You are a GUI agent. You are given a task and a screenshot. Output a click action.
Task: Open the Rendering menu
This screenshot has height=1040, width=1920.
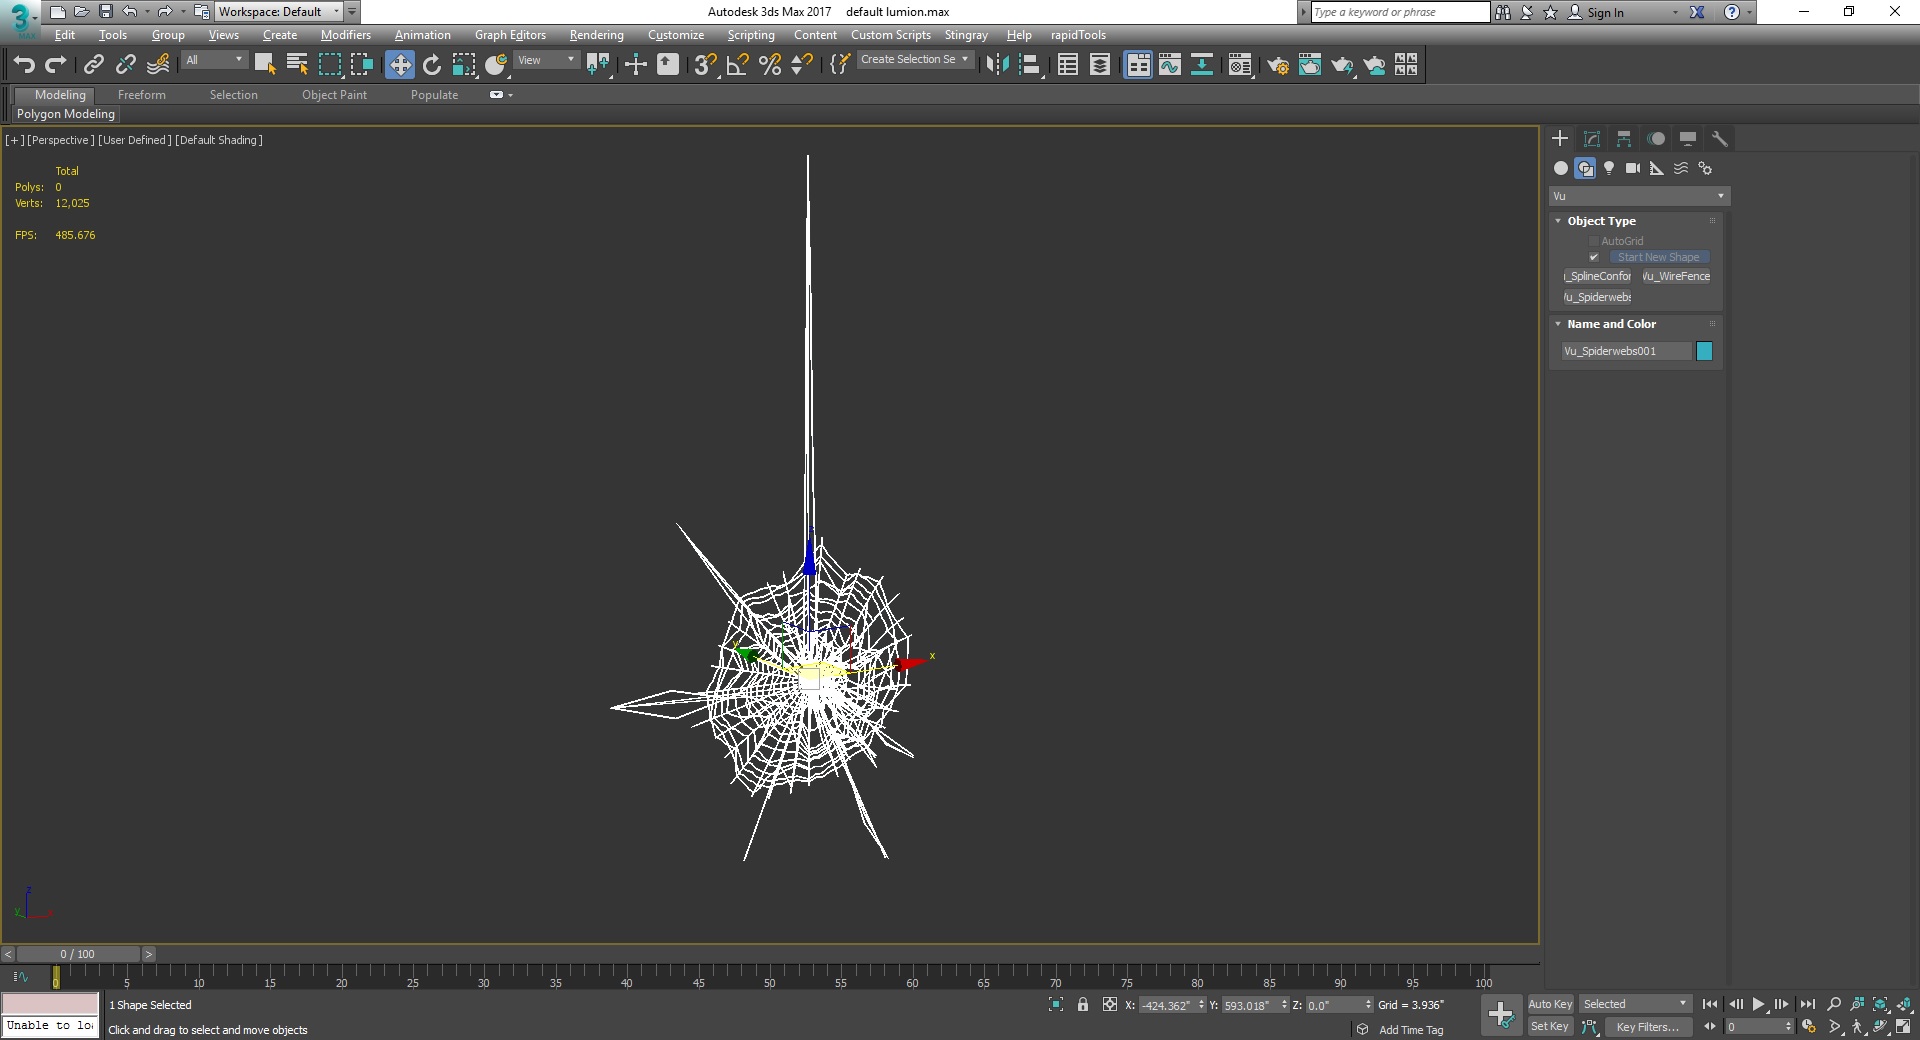(x=596, y=35)
